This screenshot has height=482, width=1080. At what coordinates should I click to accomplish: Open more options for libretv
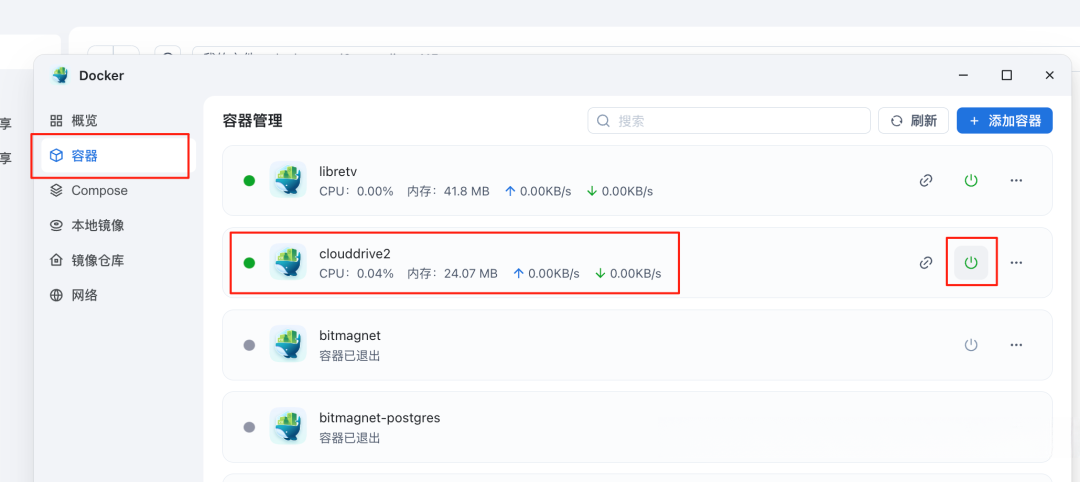(x=1016, y=180)
